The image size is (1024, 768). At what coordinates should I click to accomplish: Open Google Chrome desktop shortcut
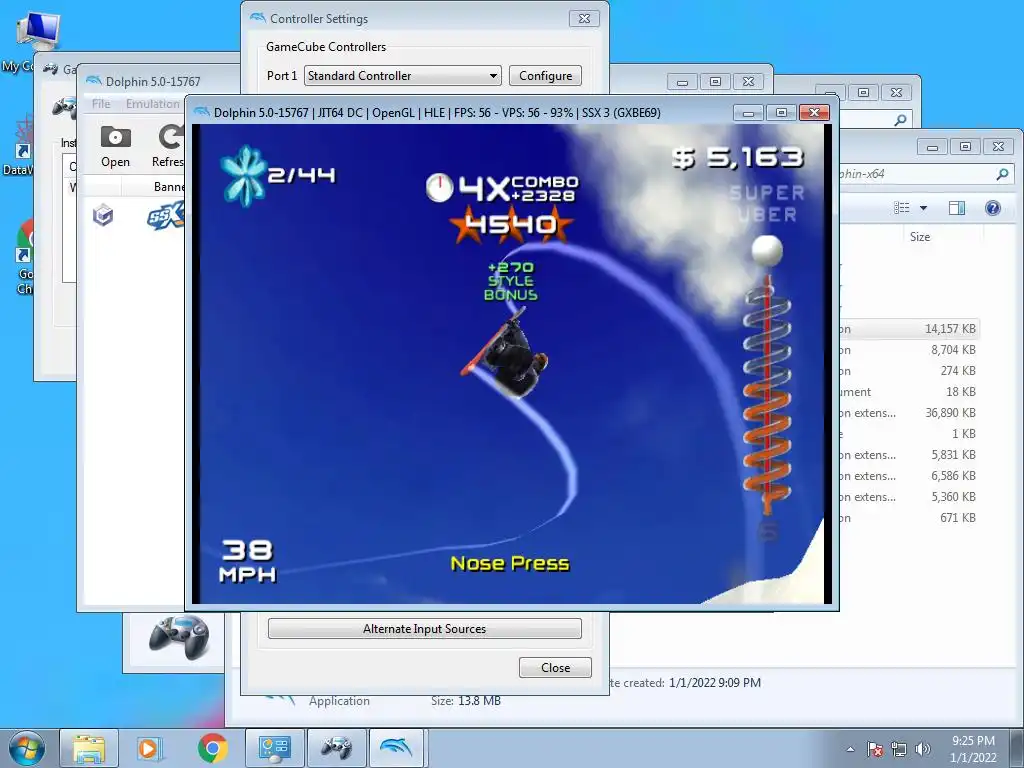pyautogui.click(x=25, y=258)
